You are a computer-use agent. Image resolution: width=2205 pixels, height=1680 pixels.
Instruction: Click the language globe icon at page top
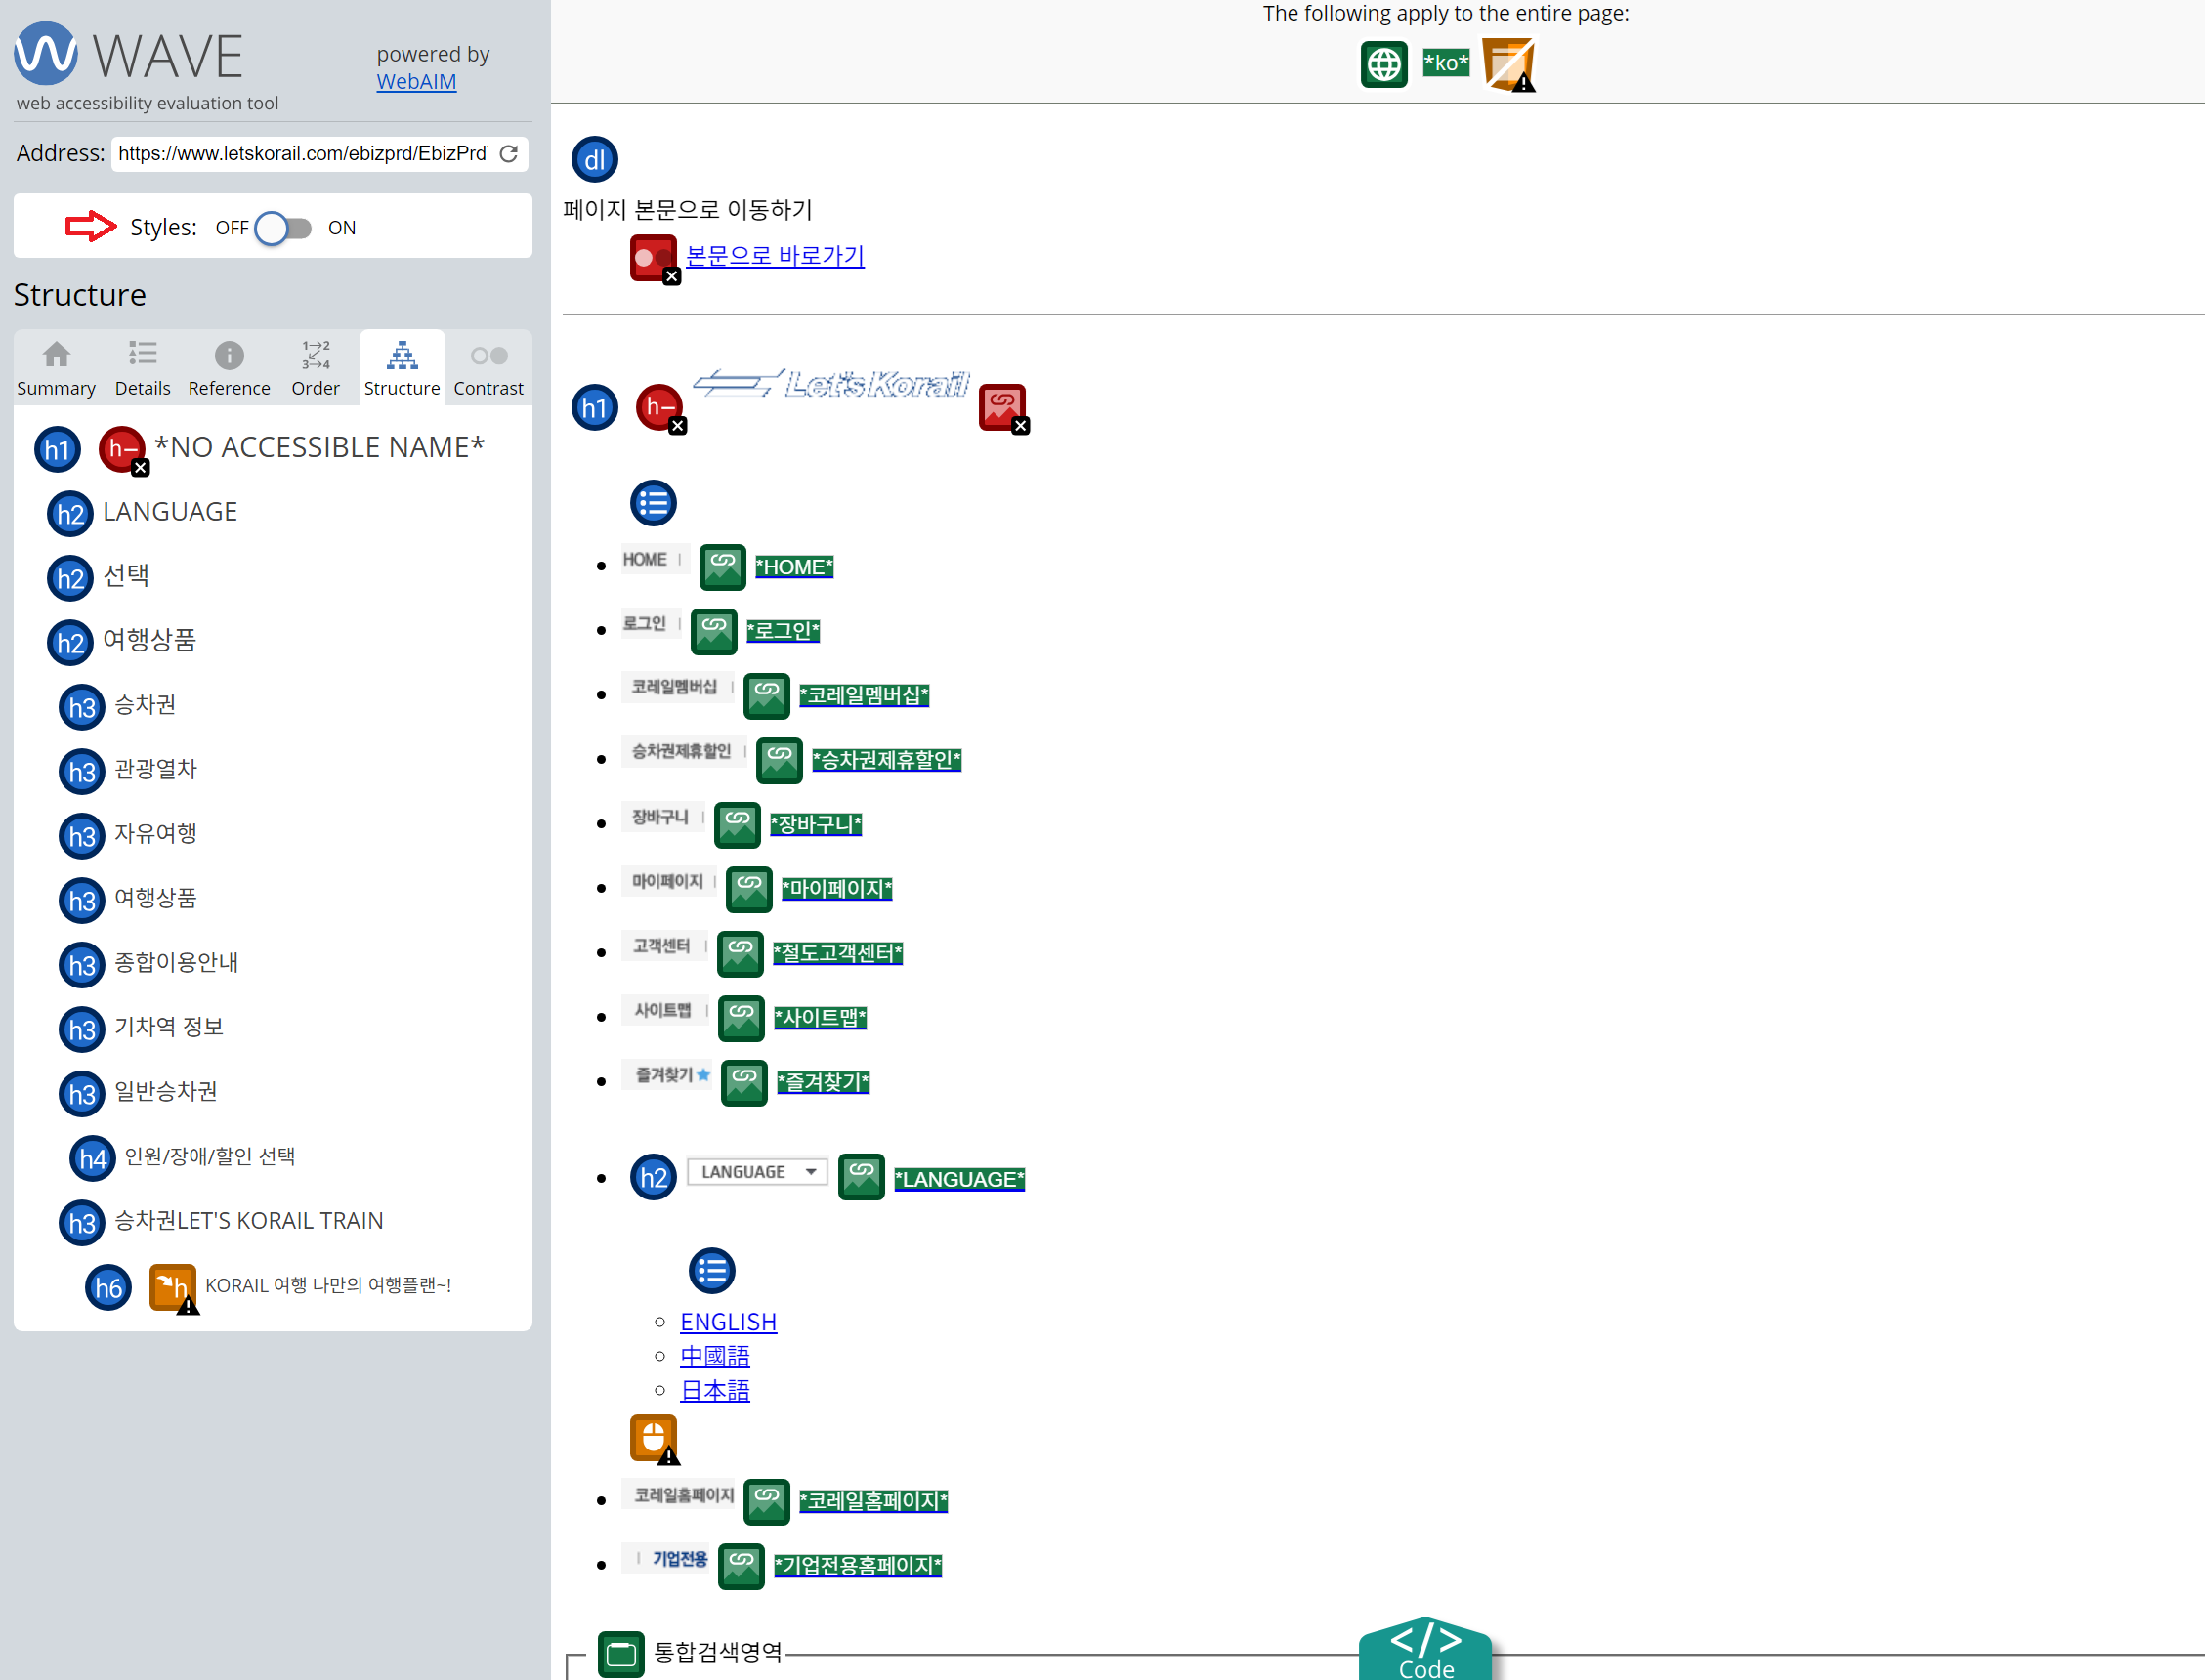pyautogui.click(x=1384, y=64)
